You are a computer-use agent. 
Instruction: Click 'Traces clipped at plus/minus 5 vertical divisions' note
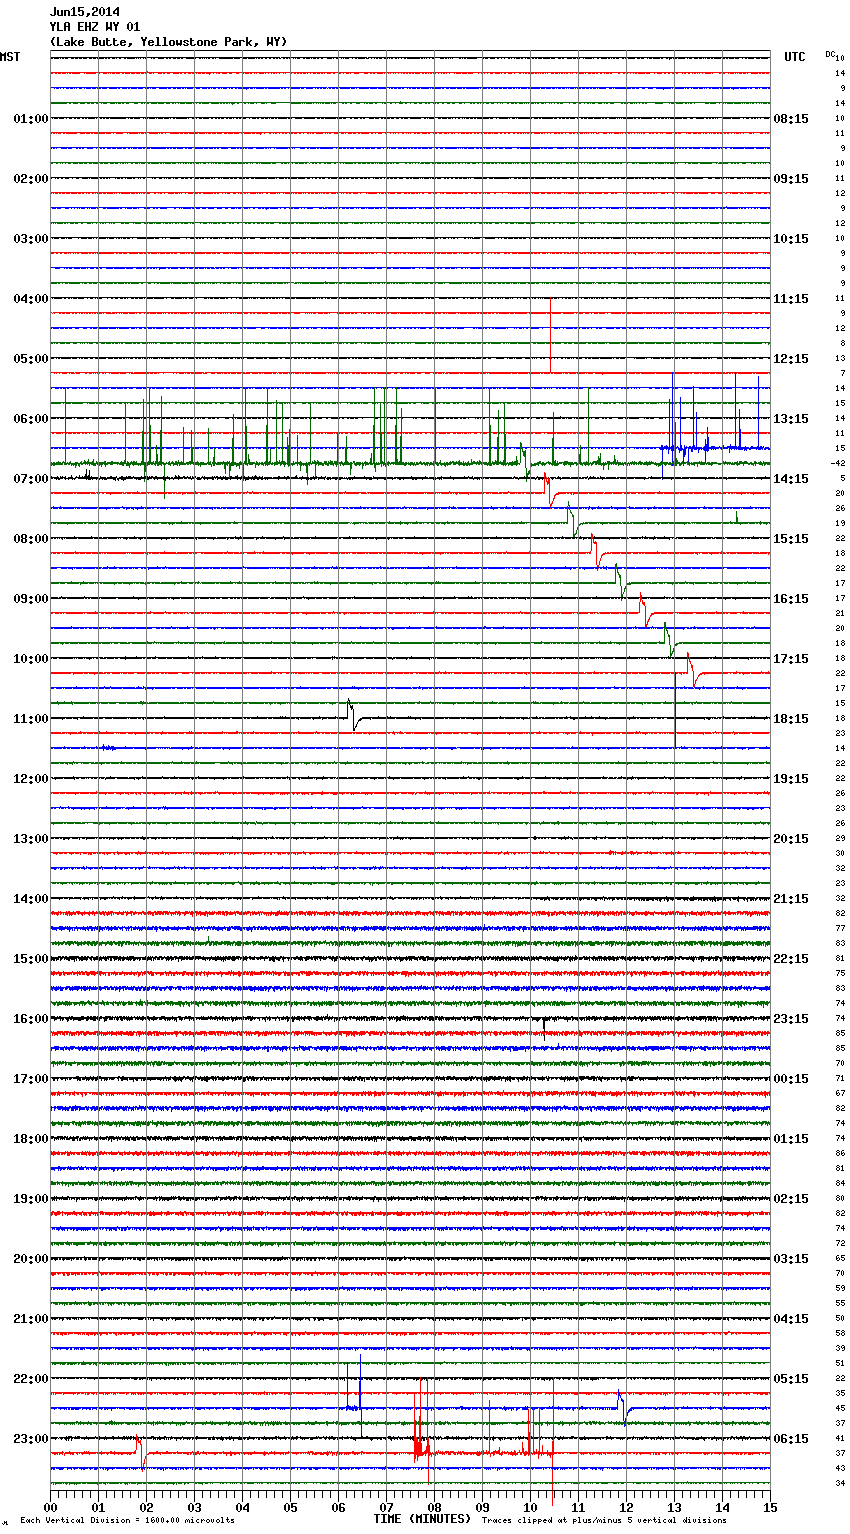coord(604,1520)
